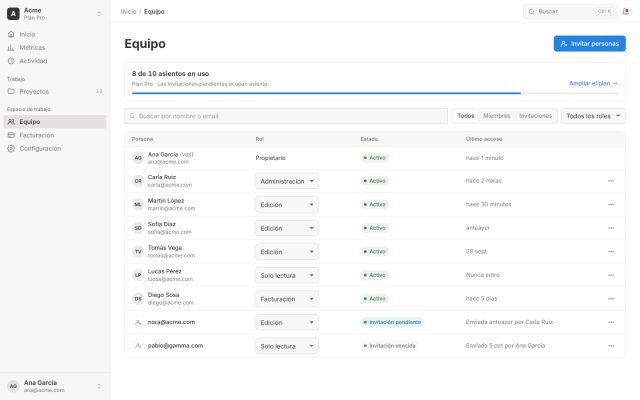Click the search magnifier icon in top bar
The width and height of the screenshot is (640, 400).
[531, 11]
